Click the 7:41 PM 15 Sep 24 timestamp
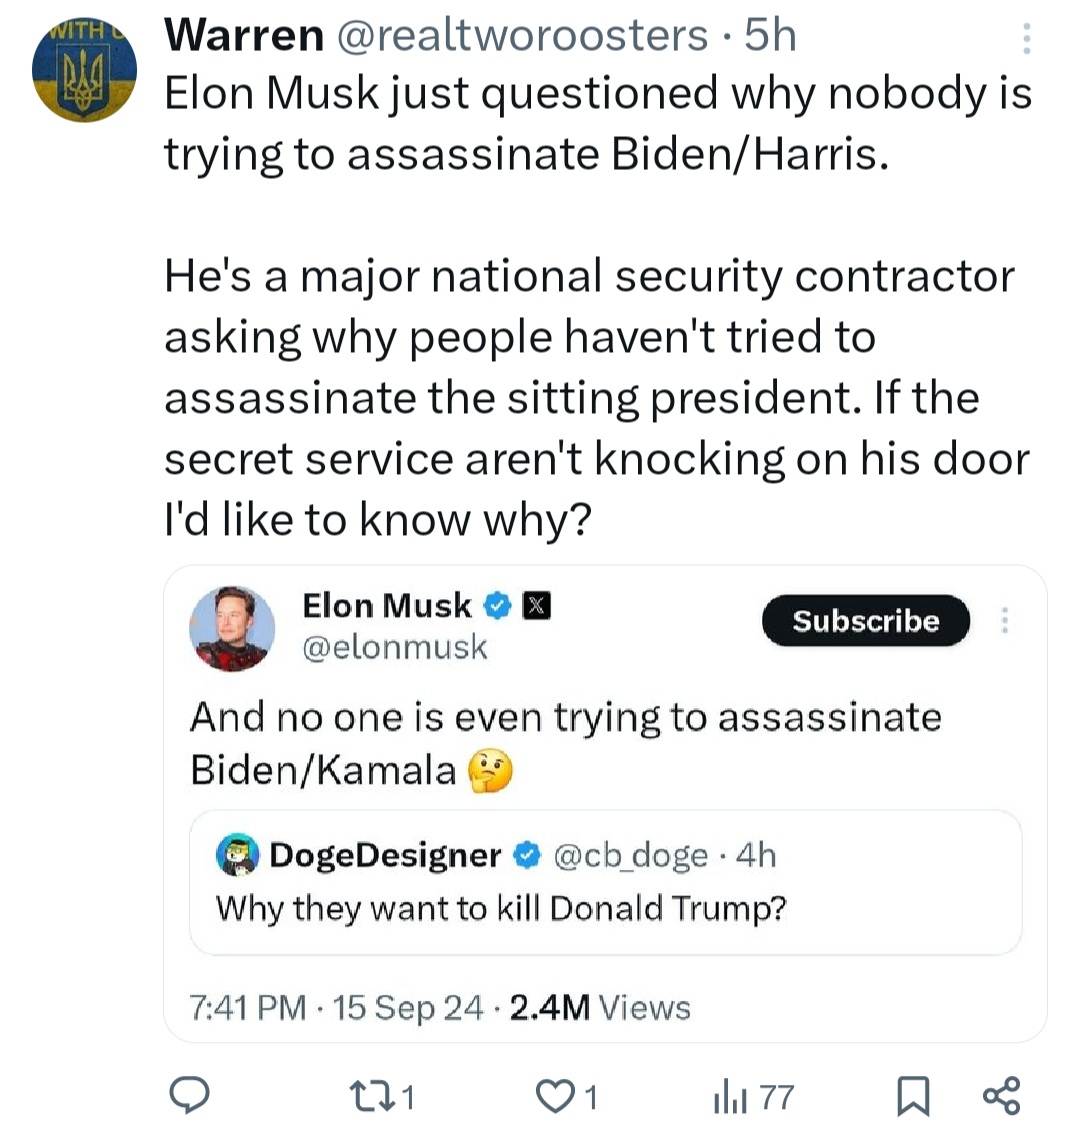1080x1139 pixels. tap(336, 1007)
